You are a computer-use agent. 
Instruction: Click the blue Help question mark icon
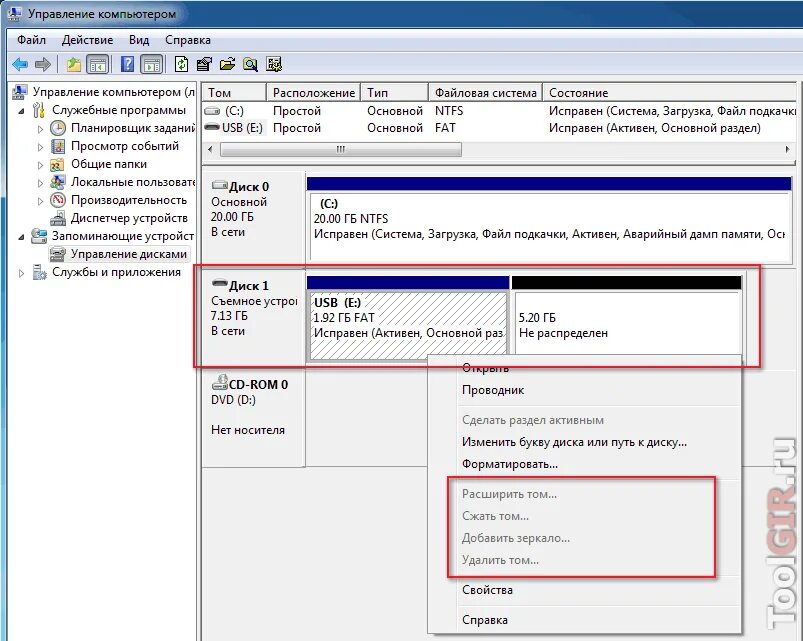(x=127, y=65)
